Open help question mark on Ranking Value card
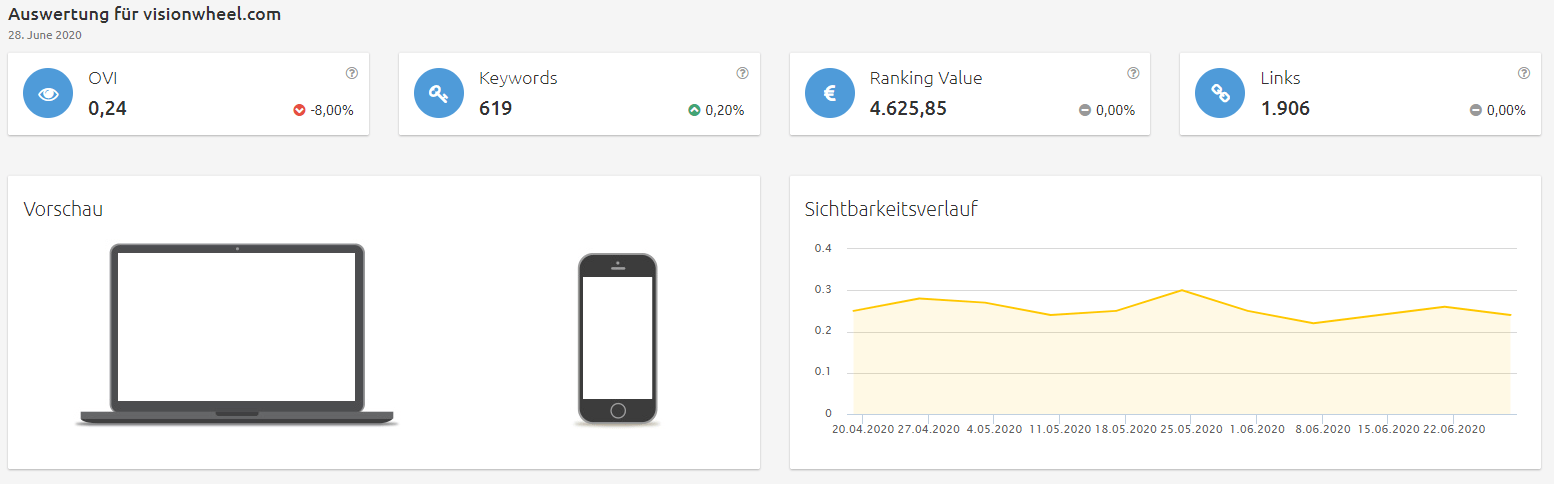Screen dimensions: 1554x484 point(1133,73)
